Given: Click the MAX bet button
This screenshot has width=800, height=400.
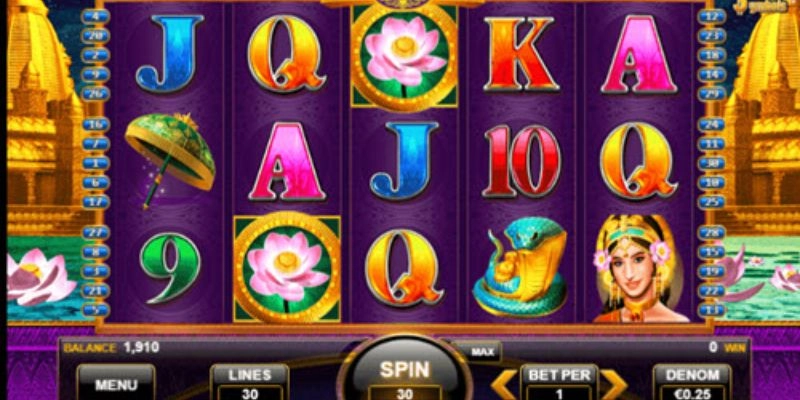Looking at the screenshot, I should pos(482,352).
